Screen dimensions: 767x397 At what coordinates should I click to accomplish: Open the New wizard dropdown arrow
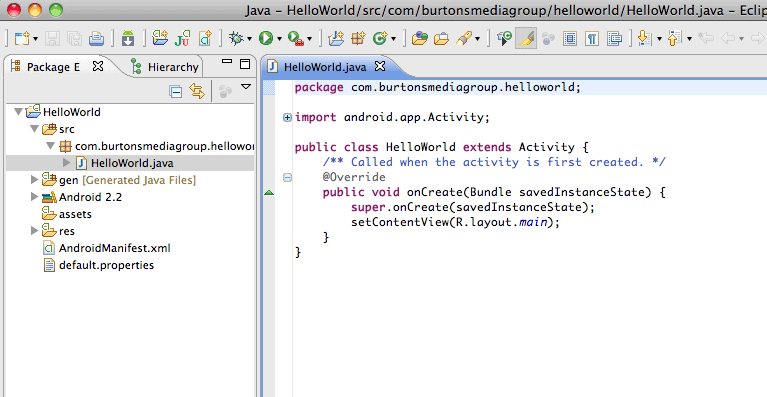coord(35,39)
